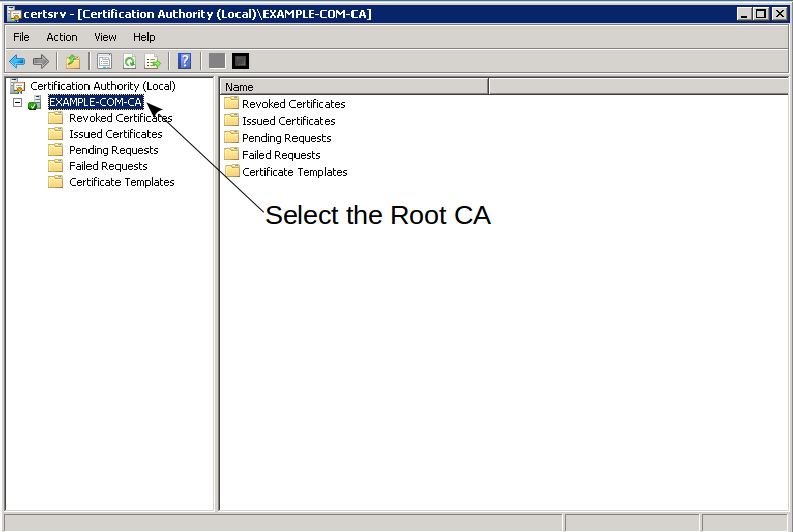Image resolution: width=793 pixels, height=532 pixels.
Task: Collapse the EXAMPLE-COM-CA tree node
Action: (x=17, y=102)
